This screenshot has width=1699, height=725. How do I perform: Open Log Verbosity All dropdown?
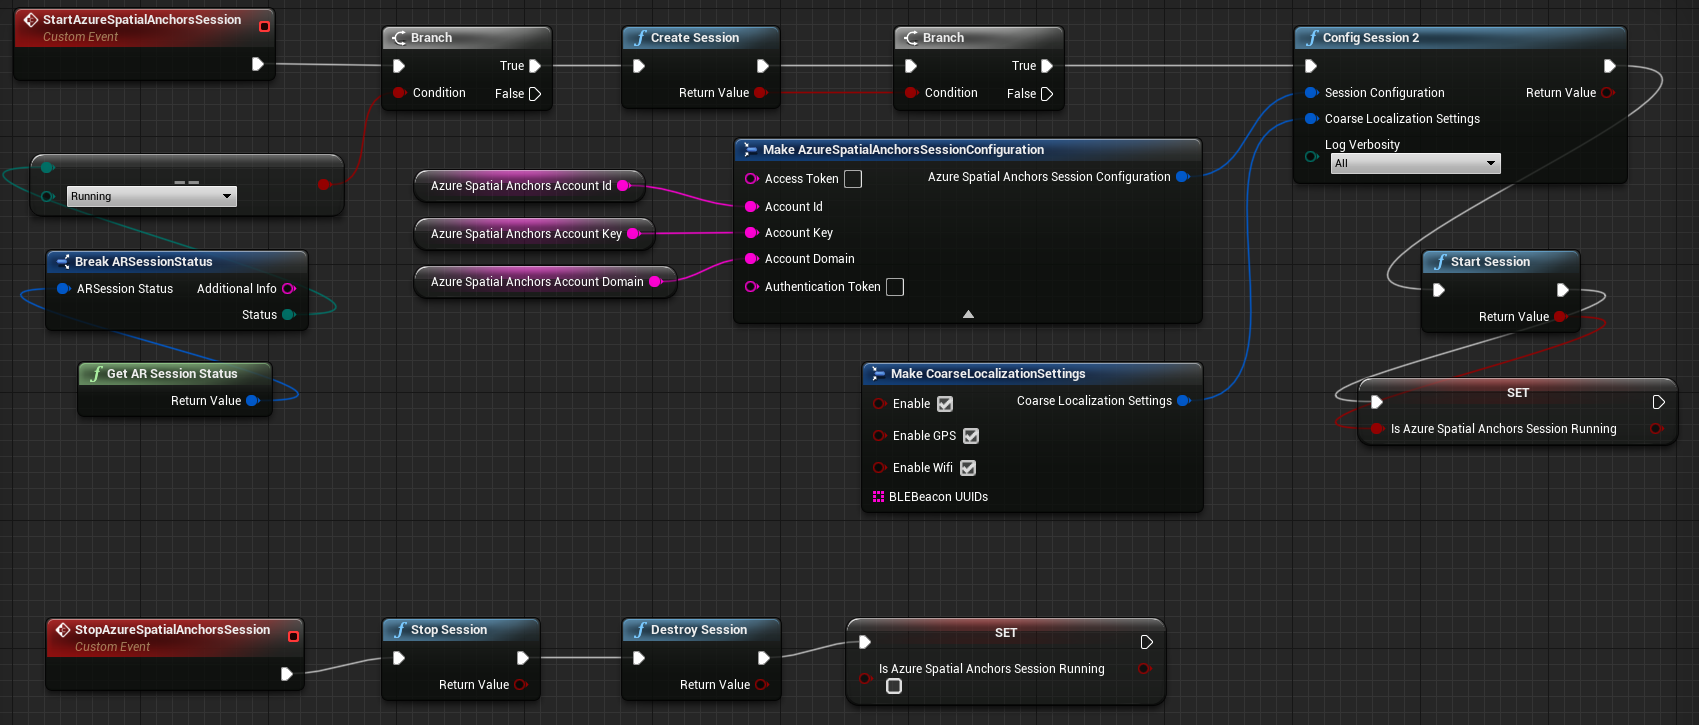click(1415, 163)
